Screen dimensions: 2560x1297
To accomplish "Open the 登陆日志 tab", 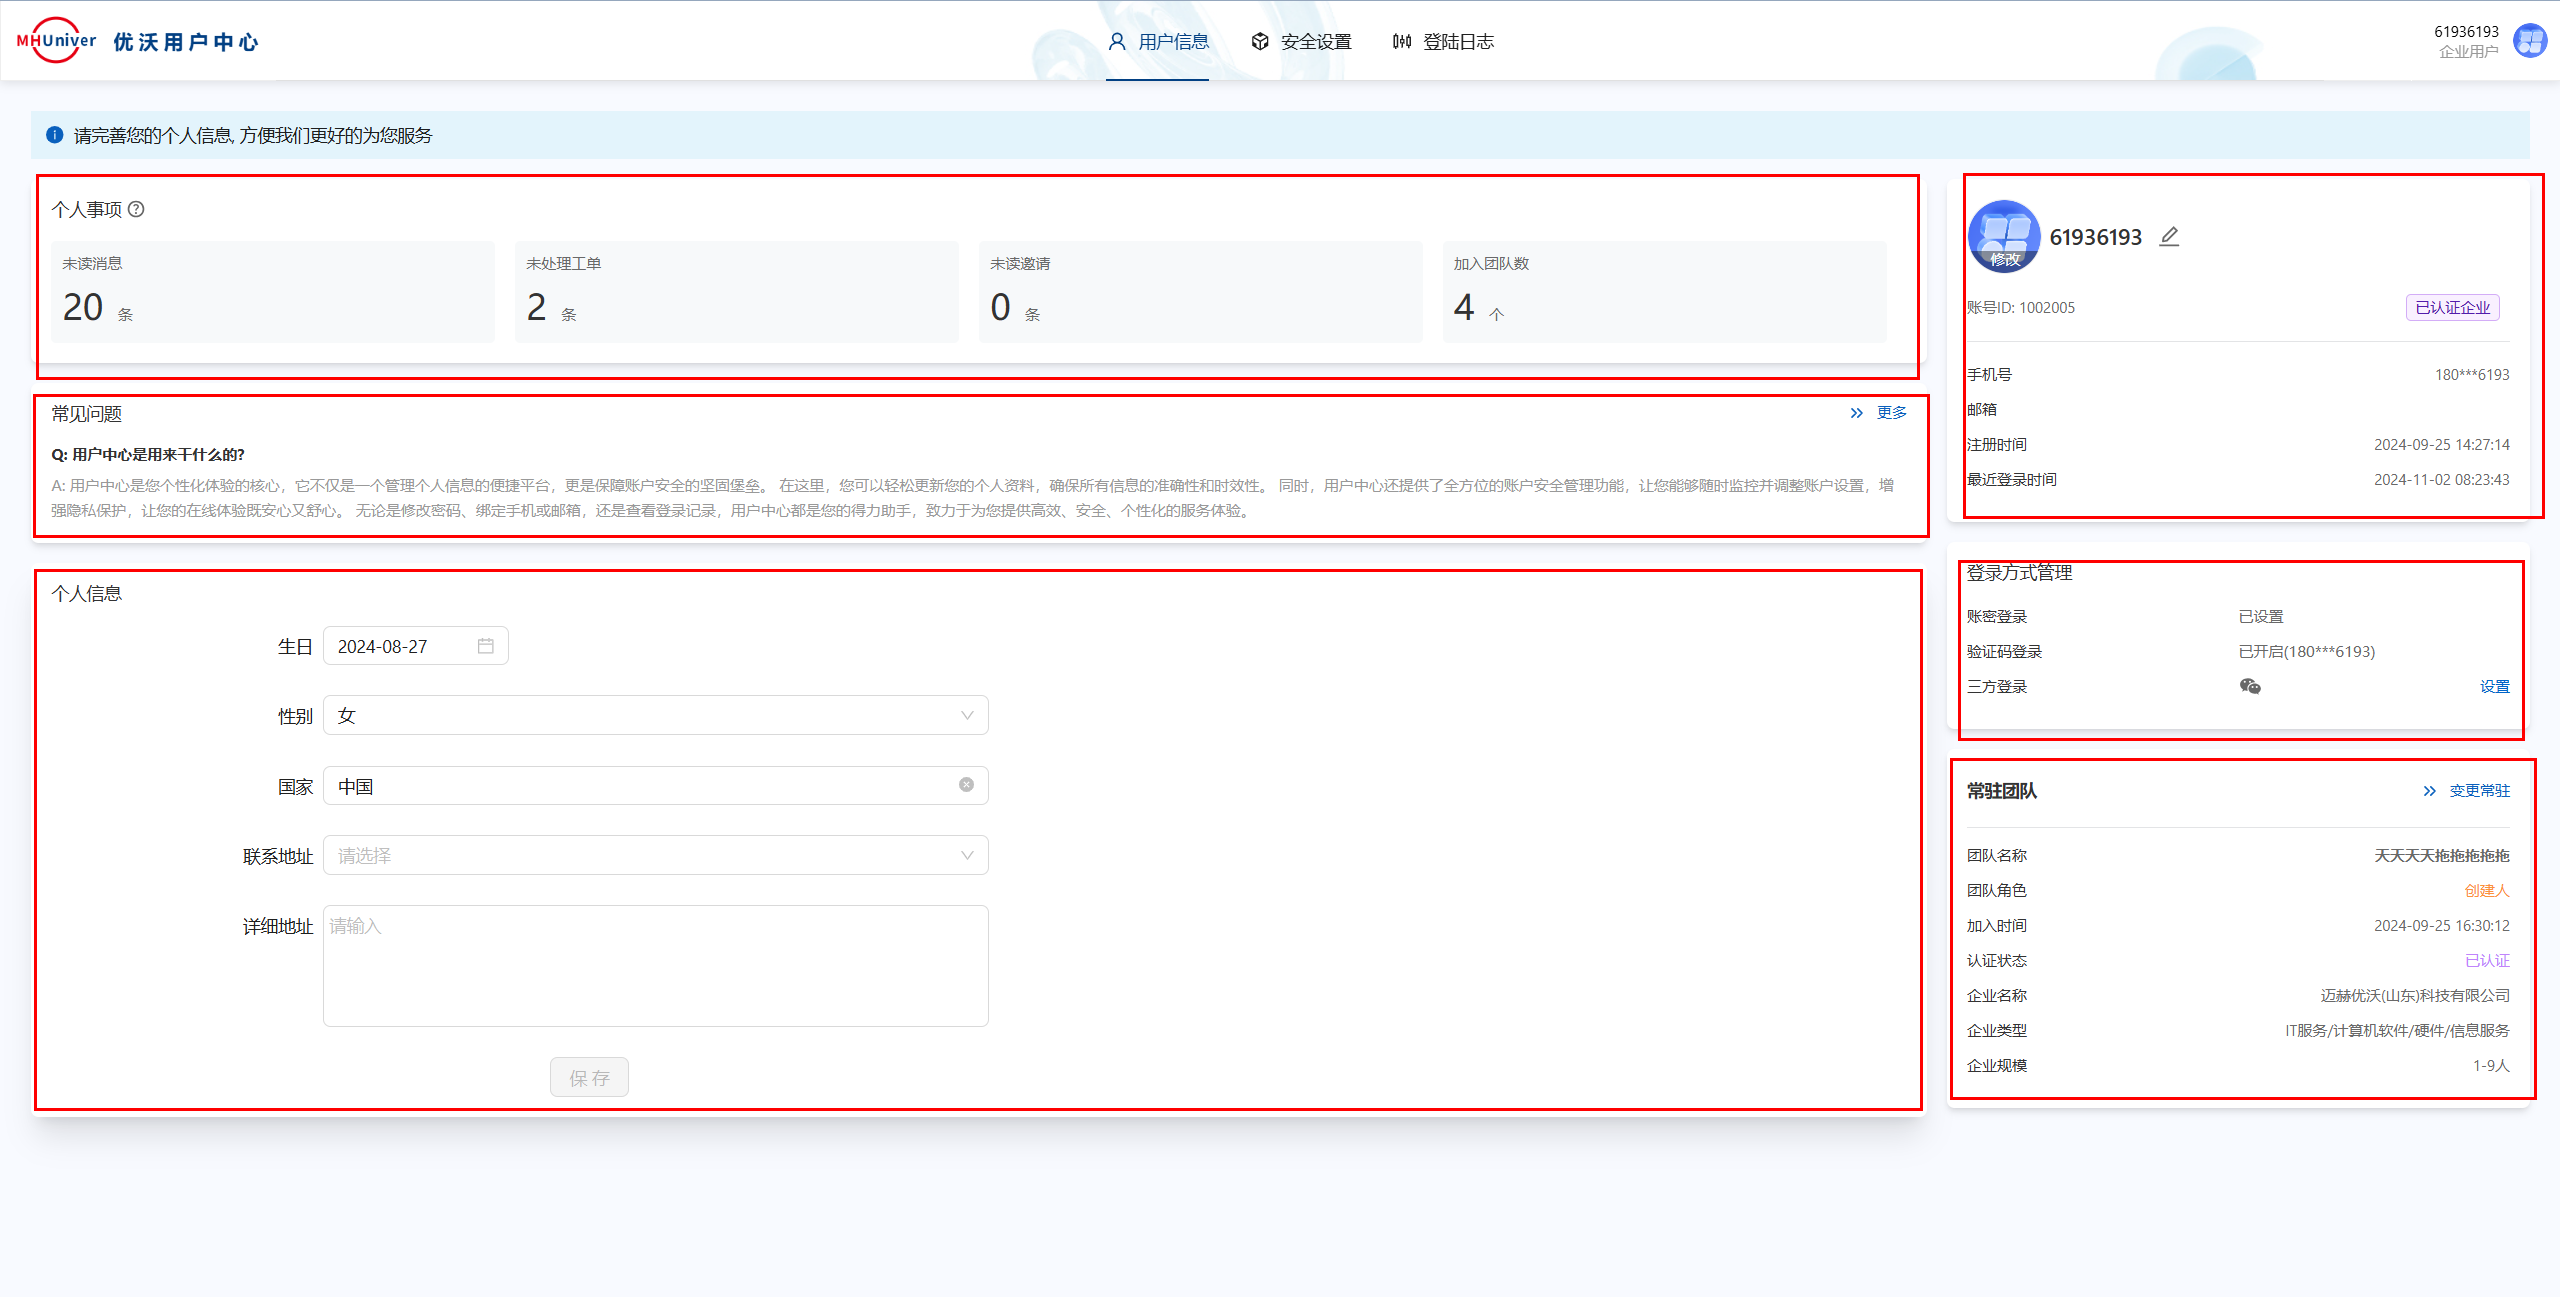I will pyautogui.click(x=1443, y=41).
